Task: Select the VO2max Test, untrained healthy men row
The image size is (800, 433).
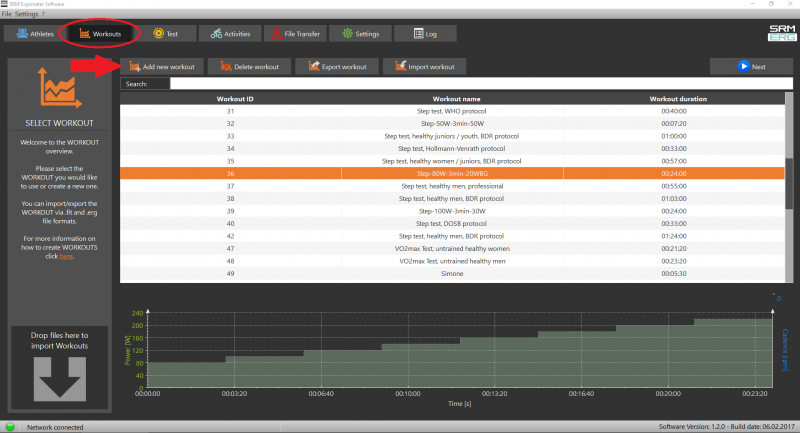Action: tap(452, 260)
